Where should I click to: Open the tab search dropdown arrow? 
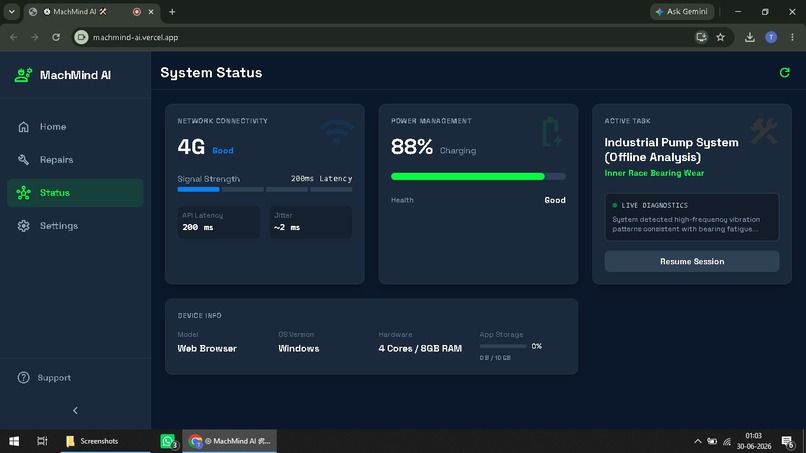pos(11,11)
